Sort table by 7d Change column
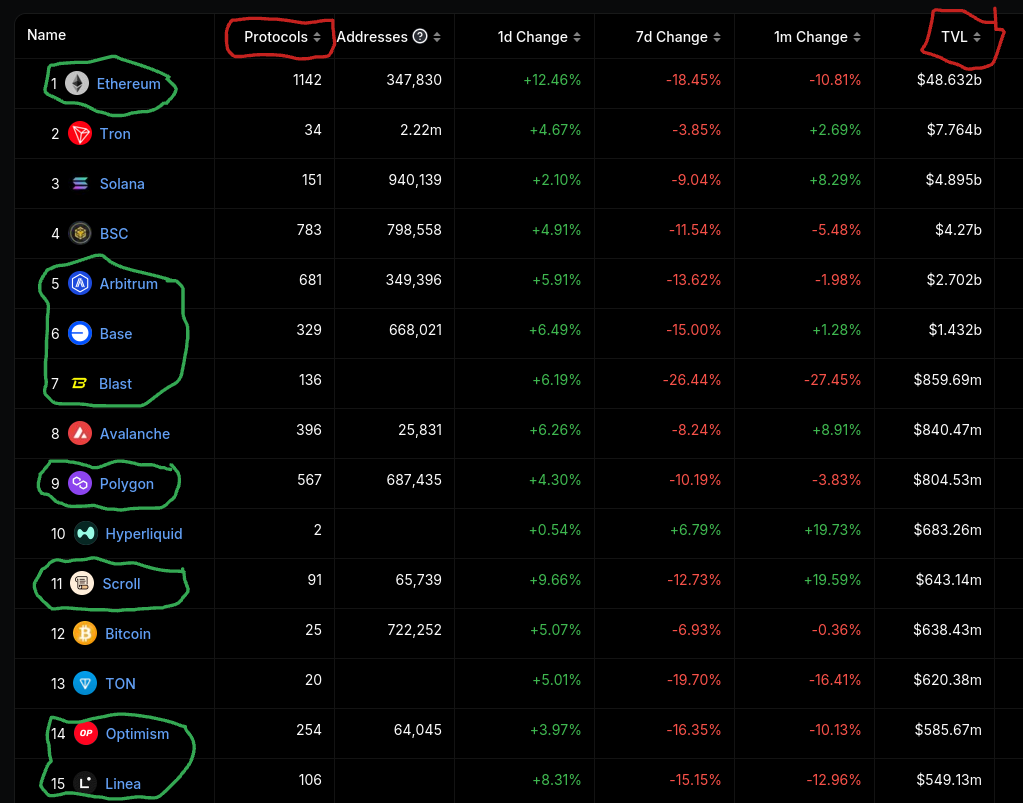 coord(678,37)
